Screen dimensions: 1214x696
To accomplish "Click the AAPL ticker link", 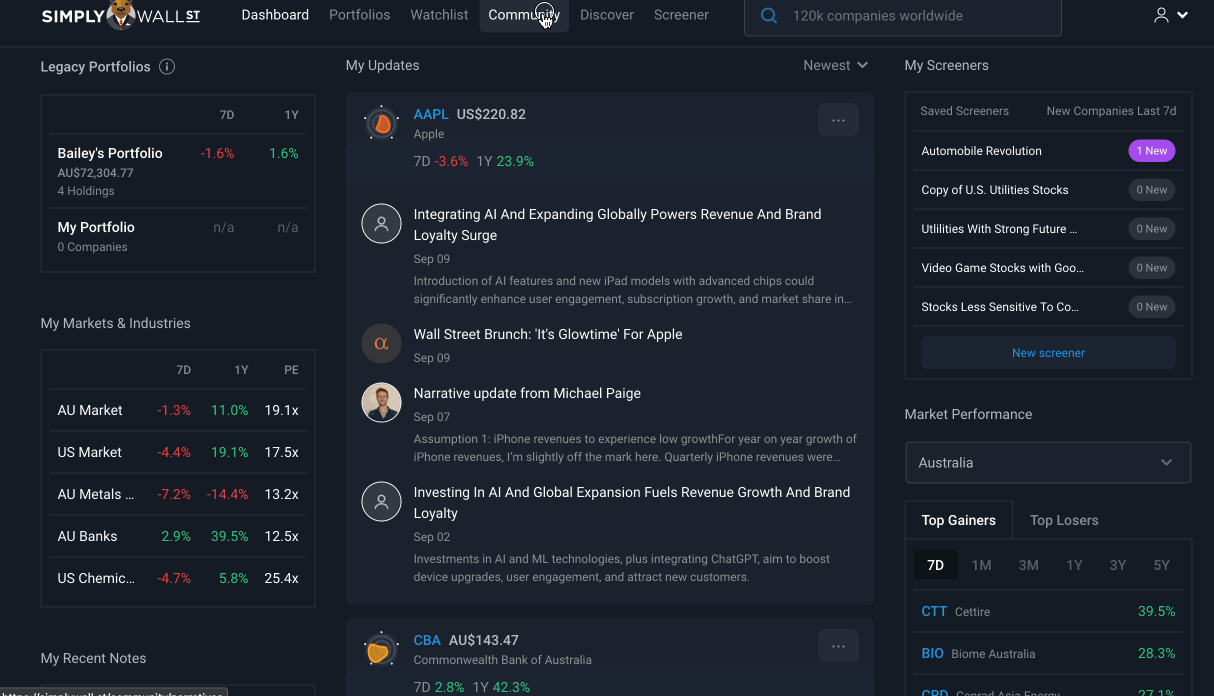I will point(431,114).
